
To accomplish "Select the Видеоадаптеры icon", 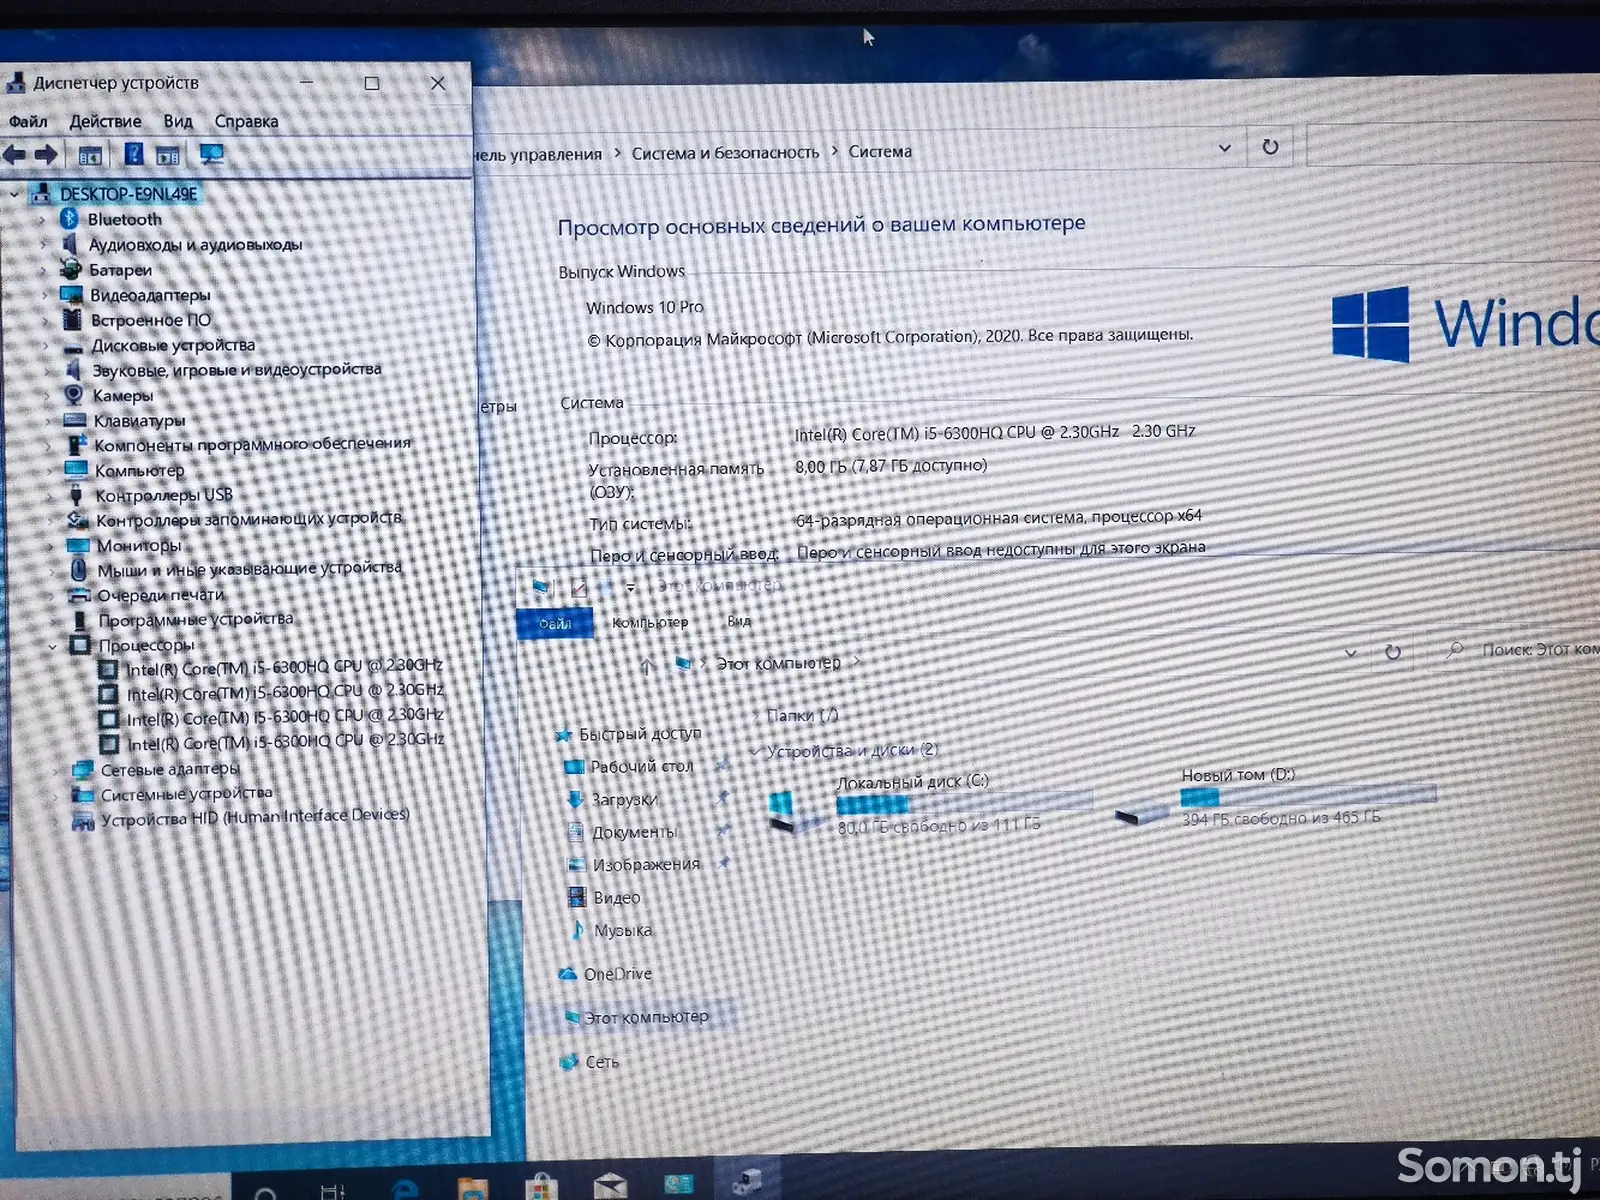I will click(71, 294).
